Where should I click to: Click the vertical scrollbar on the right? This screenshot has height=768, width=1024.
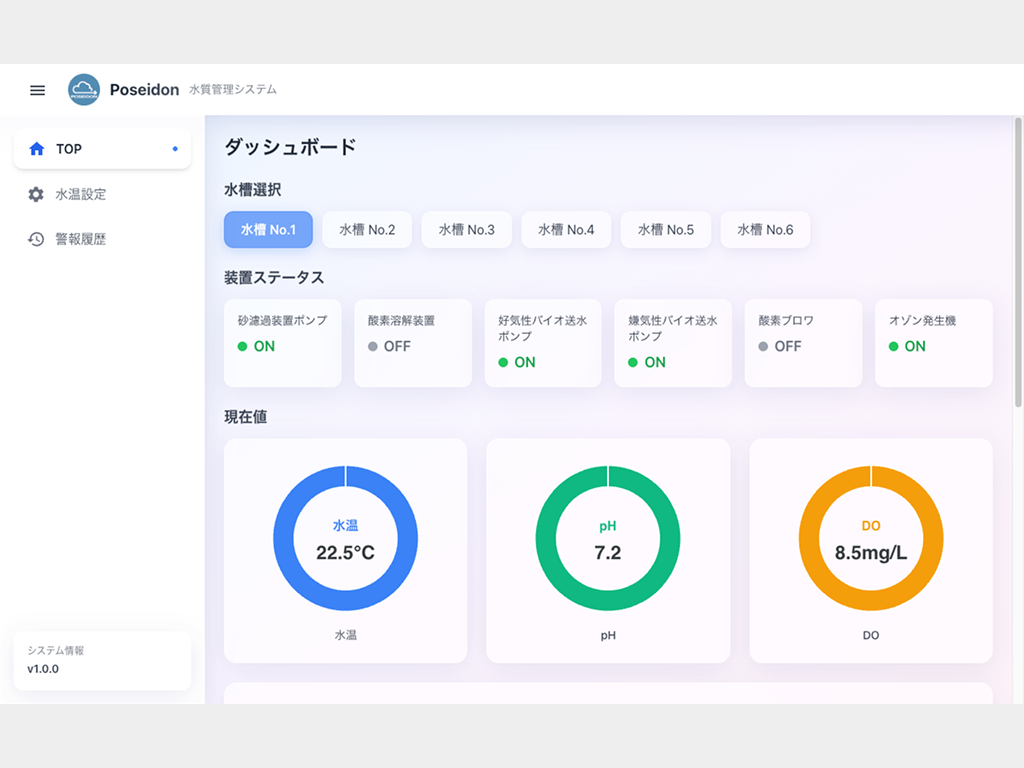(1017, 263)
